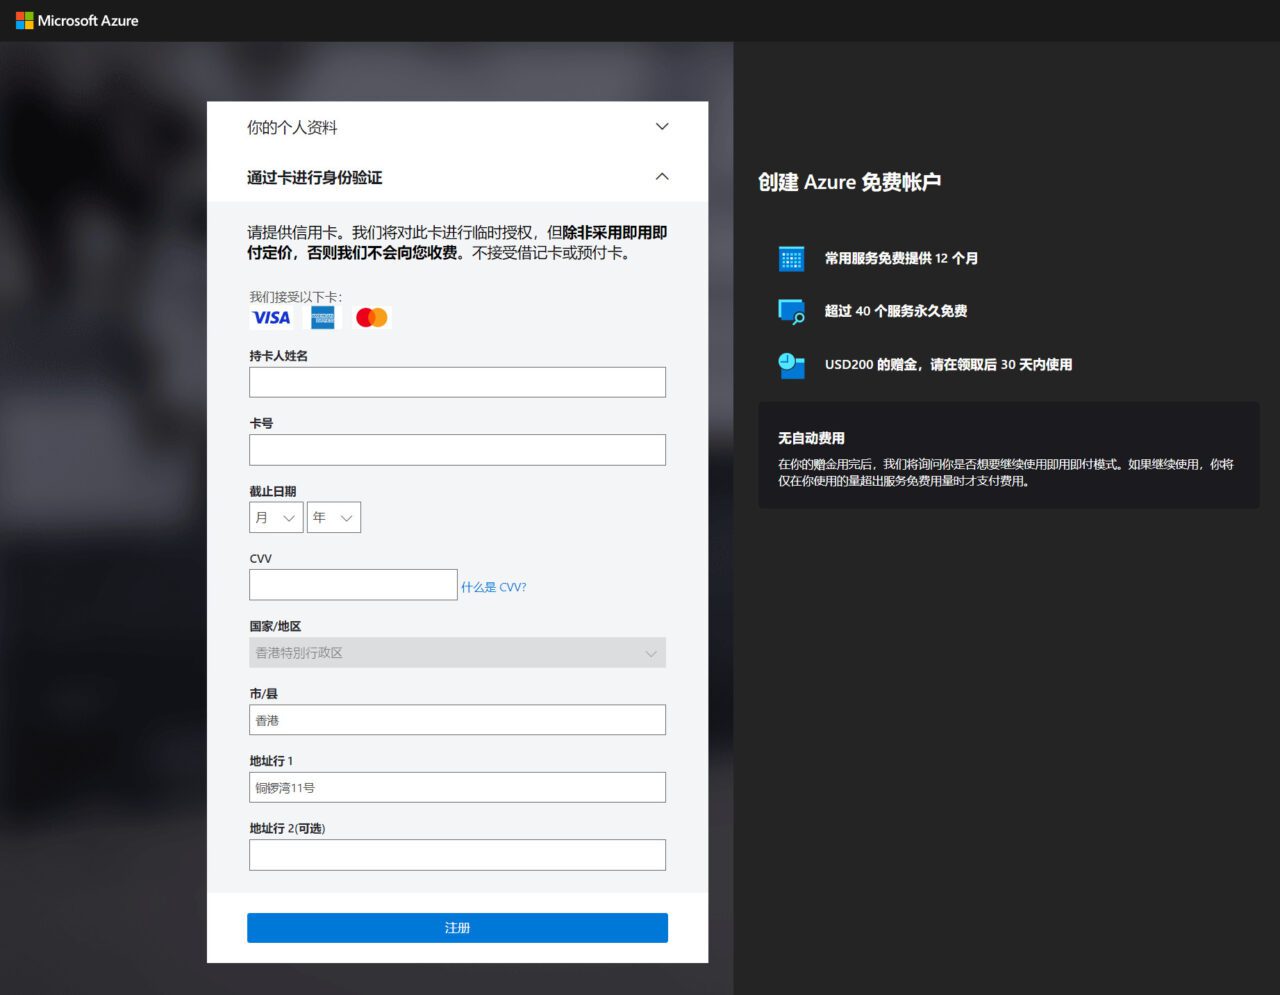The height and width of the screenshot is (995, 1280).
Task: Select the Mastercard icon
Action: pyautogui.click(x=371, y=317)
